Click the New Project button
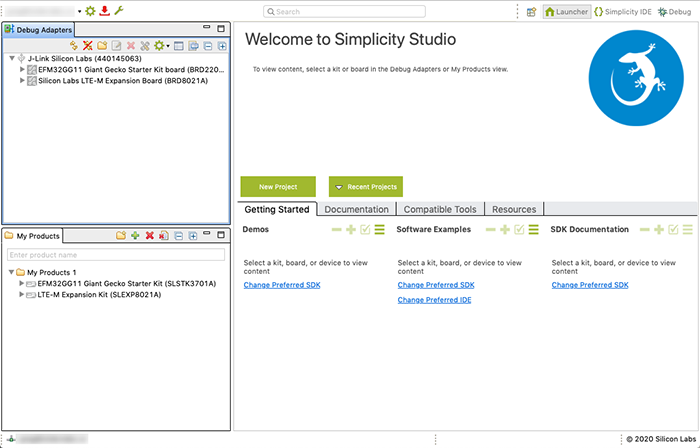 pyautogui.click(x=278, y=187)
